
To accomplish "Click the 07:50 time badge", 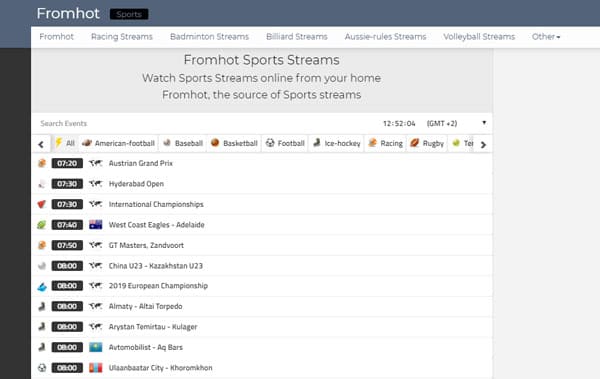I will (67, 245).
